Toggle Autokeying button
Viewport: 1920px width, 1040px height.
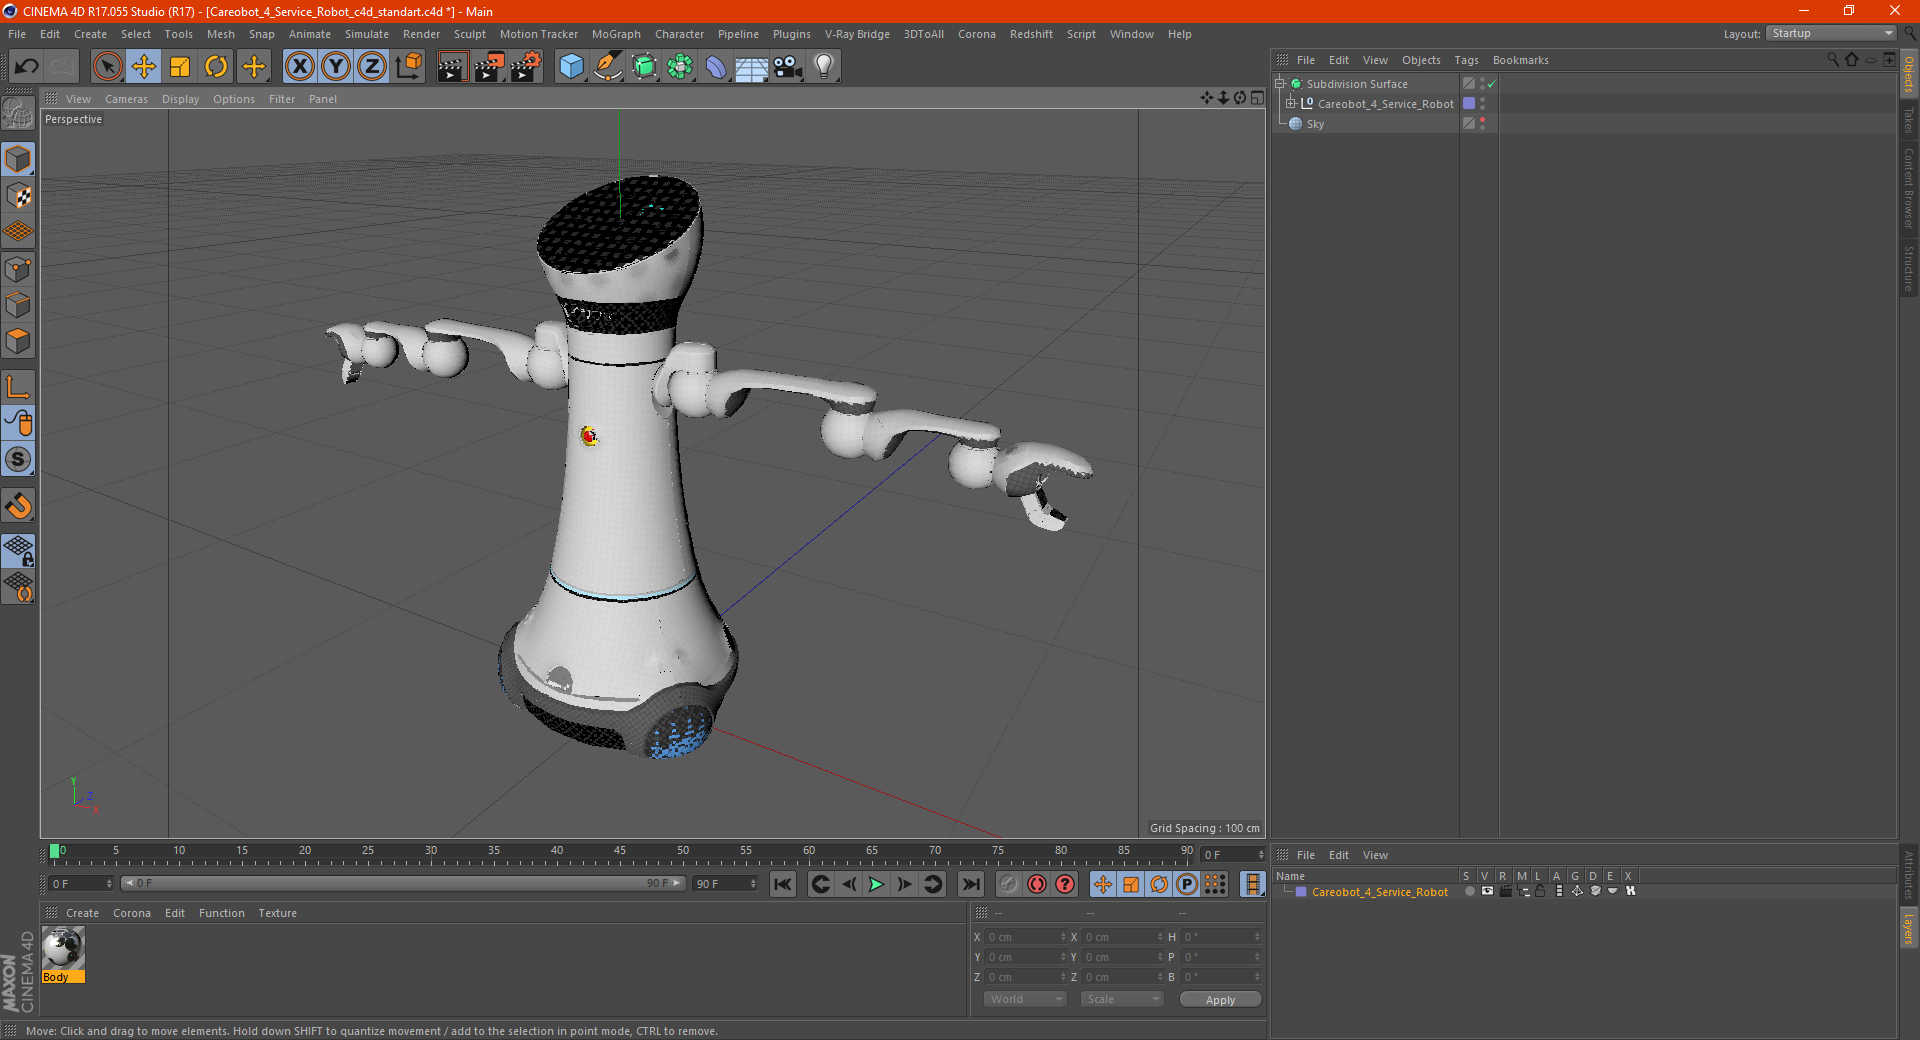[1037, 884]
